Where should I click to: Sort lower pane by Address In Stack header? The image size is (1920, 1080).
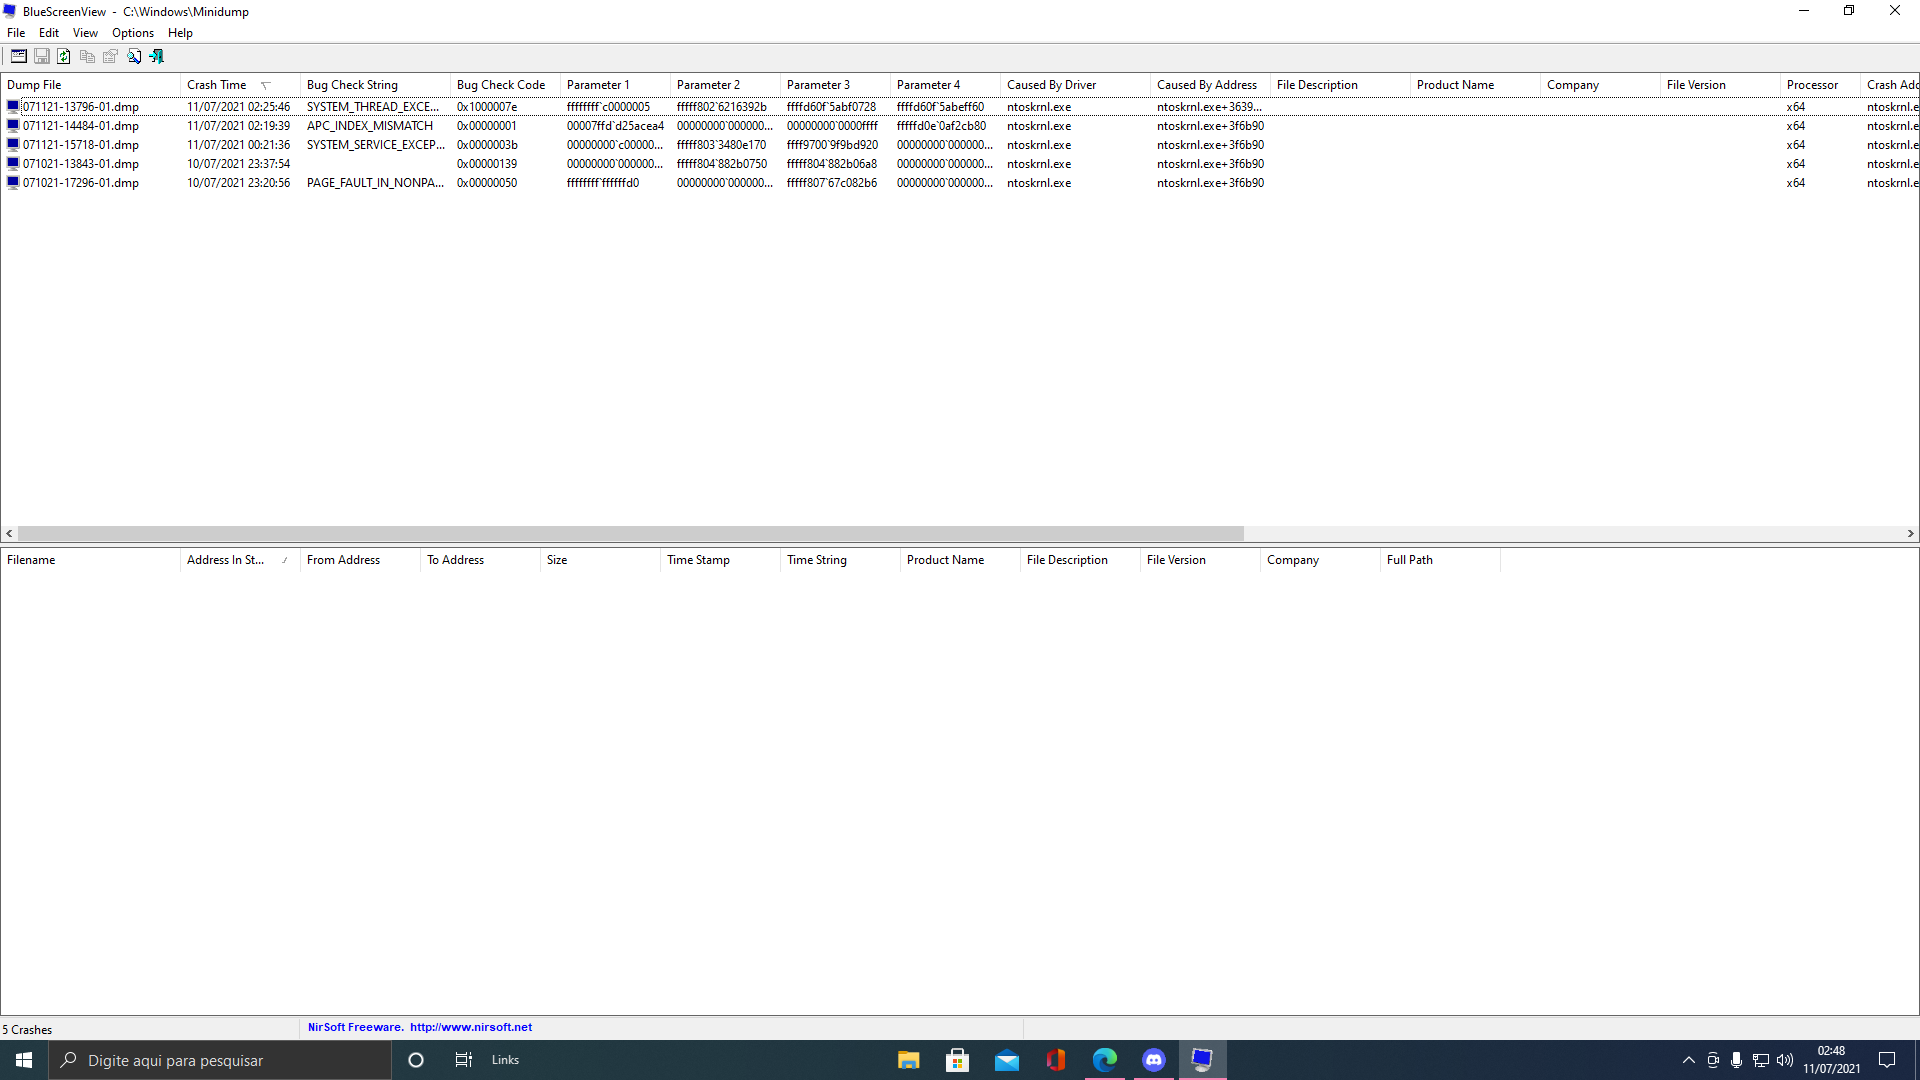point(240,560)
